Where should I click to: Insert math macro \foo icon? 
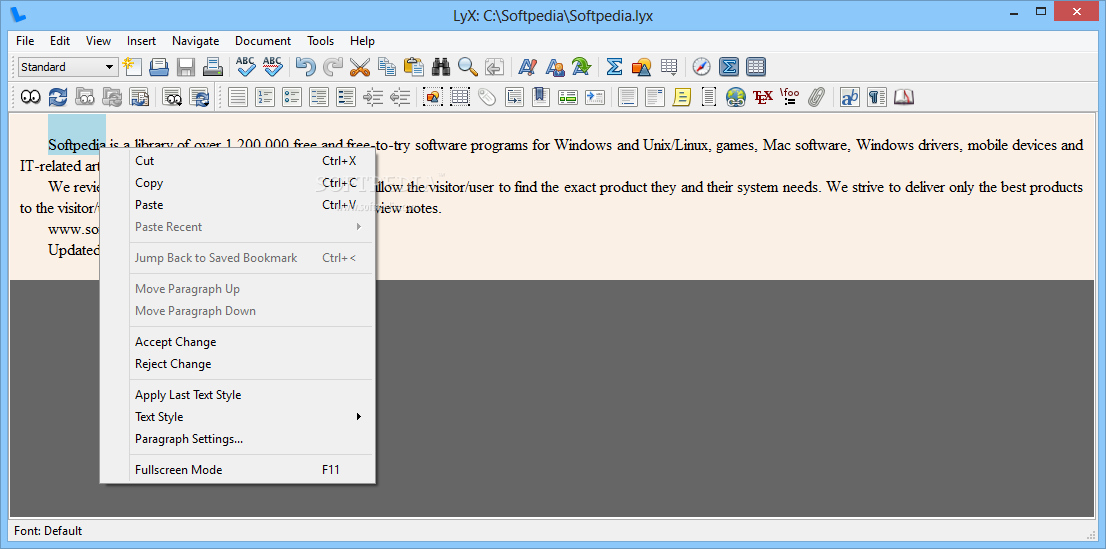[789, 97]
